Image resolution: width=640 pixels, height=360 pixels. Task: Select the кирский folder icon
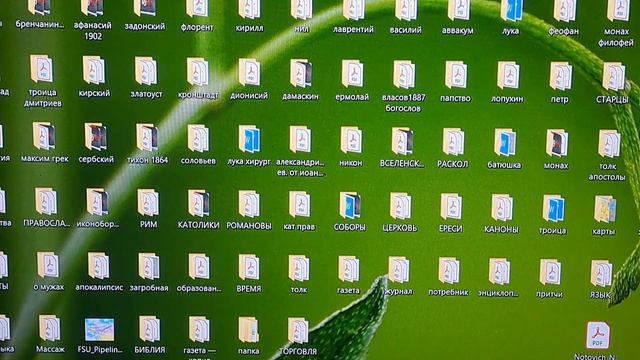click(94, 70)
